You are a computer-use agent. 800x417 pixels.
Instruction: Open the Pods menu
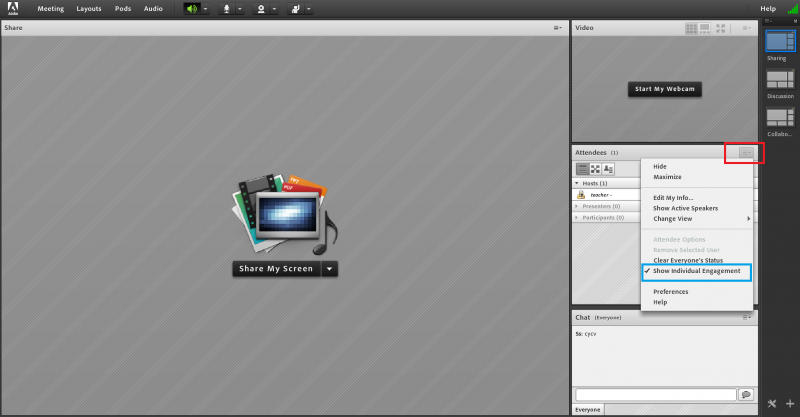pos(122,8)
